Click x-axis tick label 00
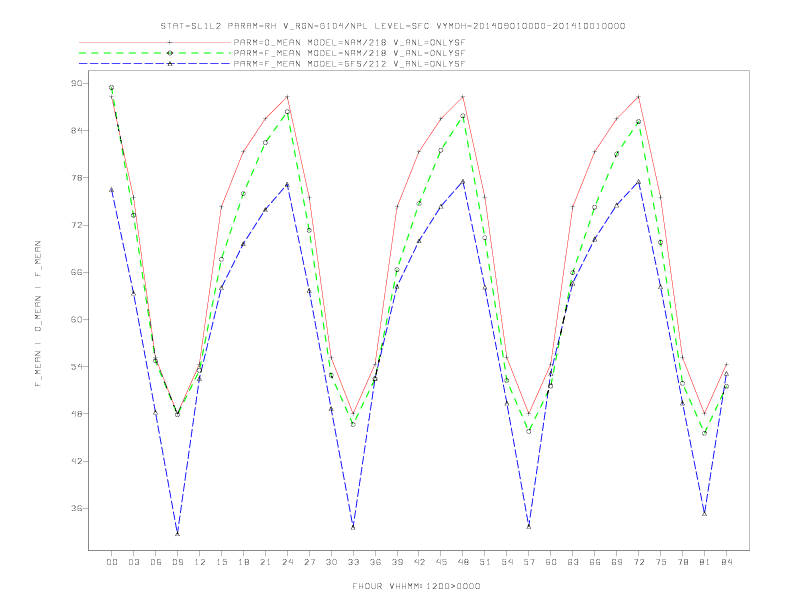Image resolution: width=792 pixels, height=612 pixels. pyautogui.click(x=112, y=562)
